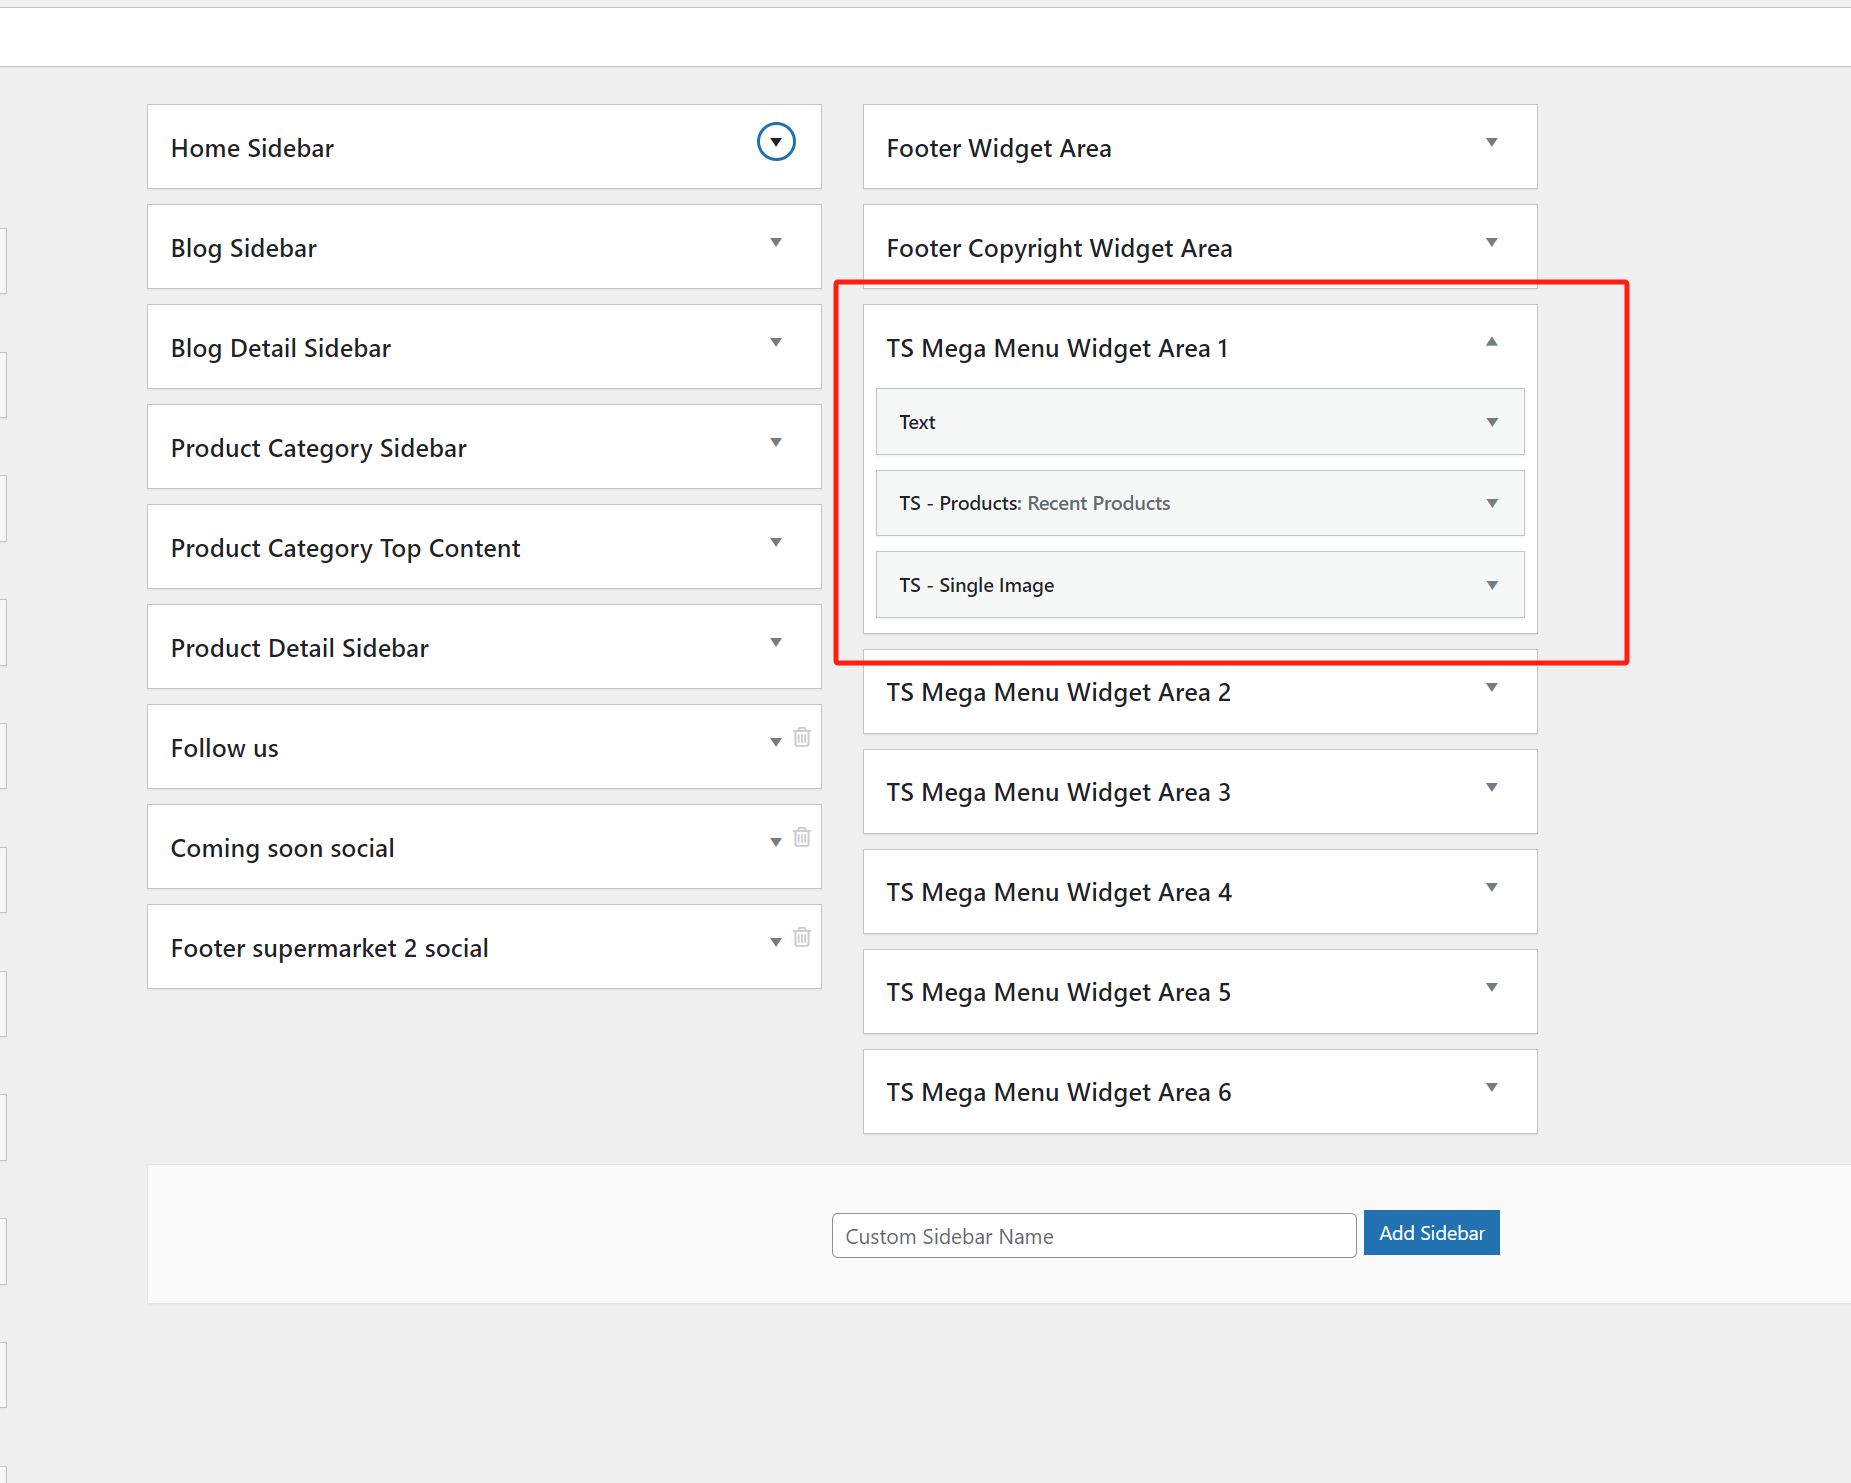The width and height of the screenshot is (1851, 1483).
Task: Expand the Footer Widget Area
Action: [x=1491, y=143]
